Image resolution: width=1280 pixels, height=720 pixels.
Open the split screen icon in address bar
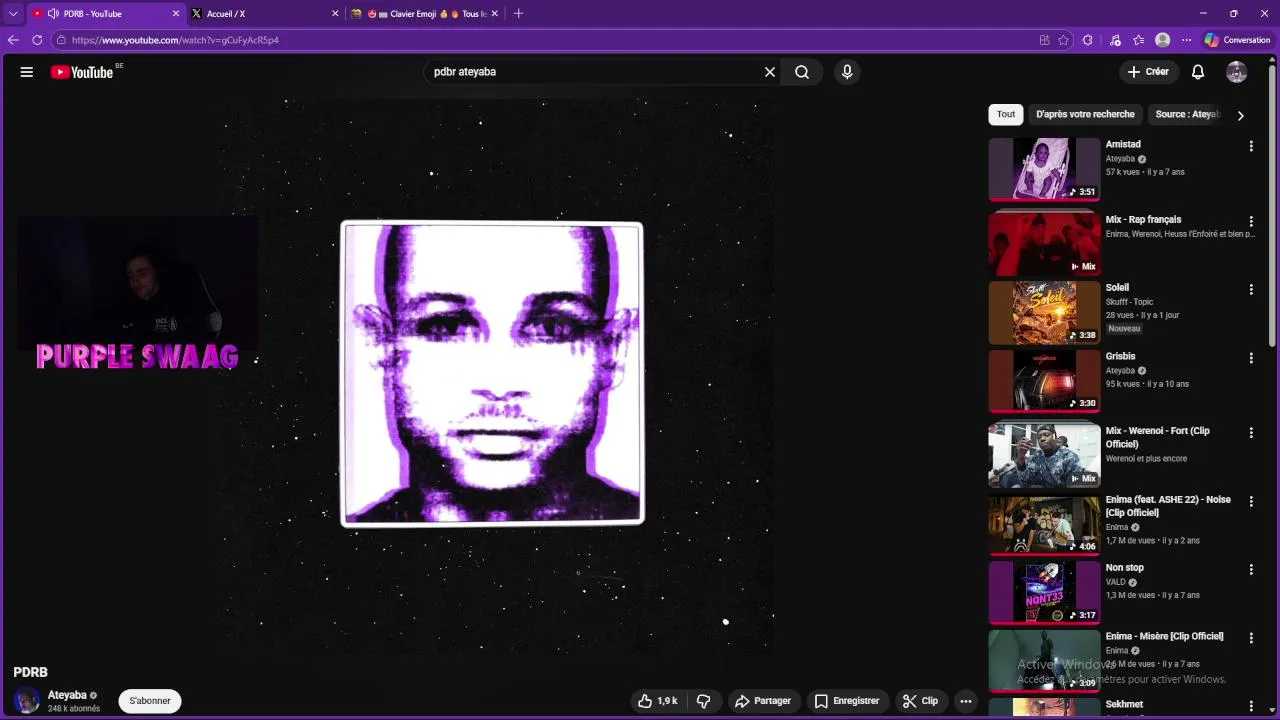pyautogui.click(x=1044, y=40)
